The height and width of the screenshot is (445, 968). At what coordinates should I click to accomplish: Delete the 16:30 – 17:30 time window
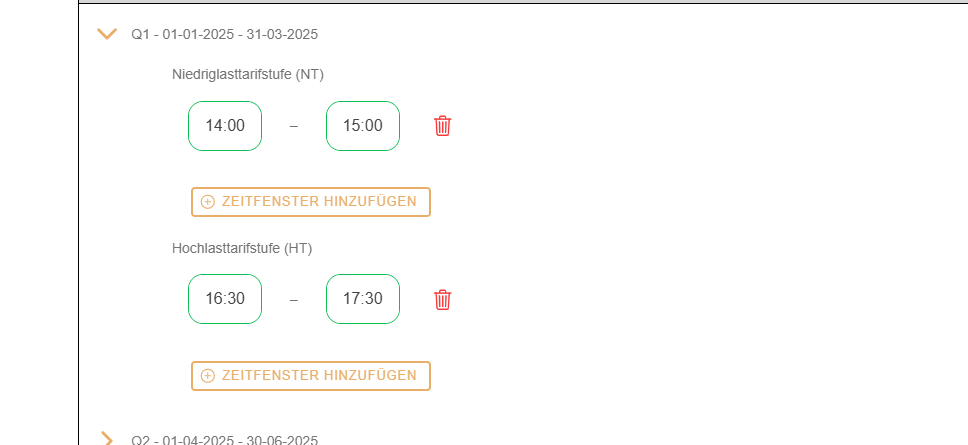(443, 299)
